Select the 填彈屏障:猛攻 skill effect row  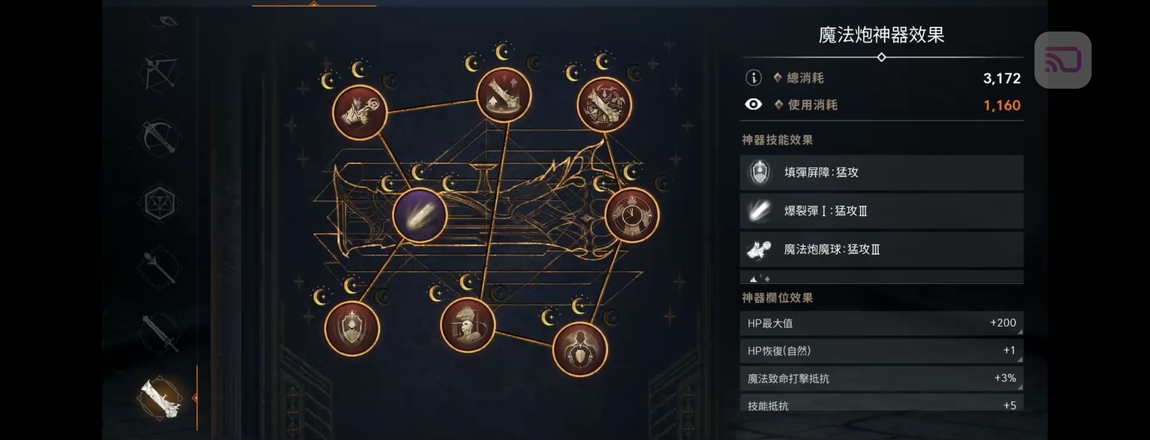[882, 172]
